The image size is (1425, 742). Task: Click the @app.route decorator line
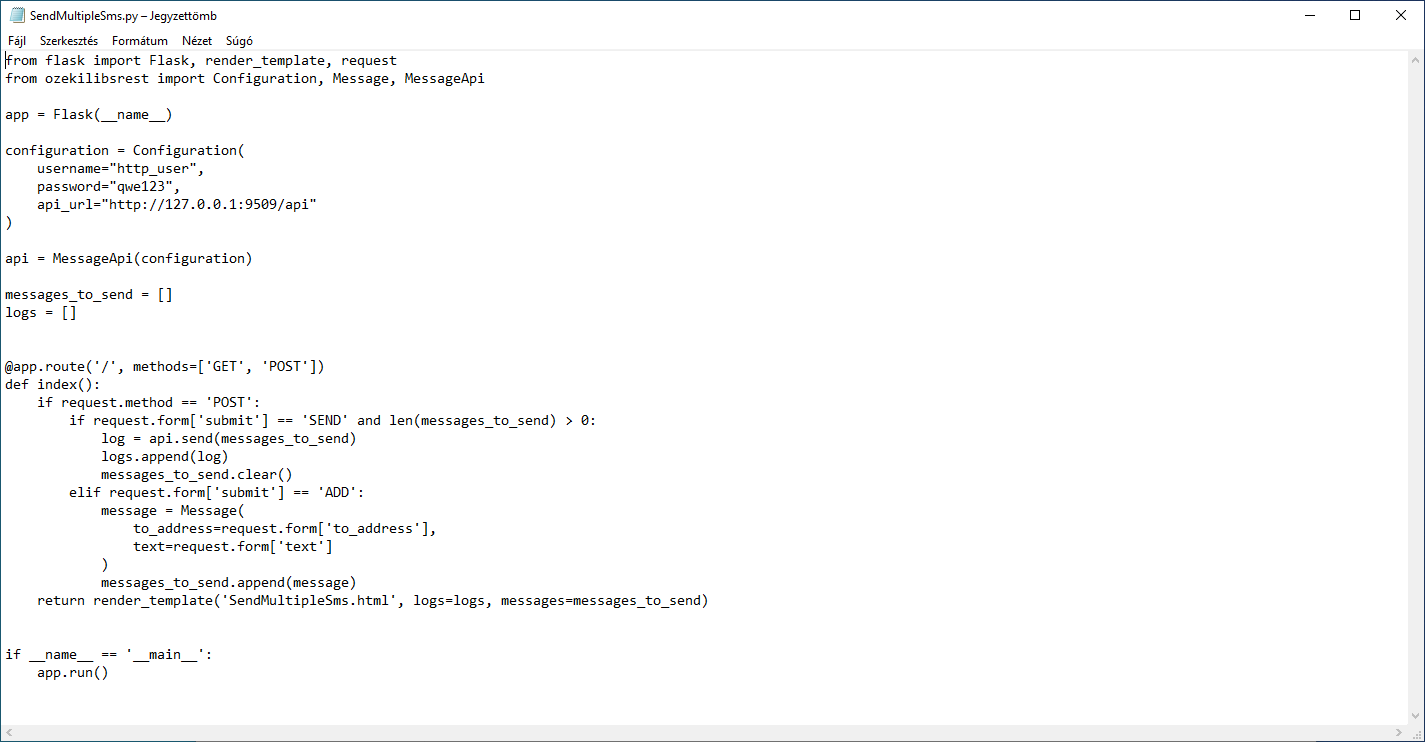[x=165, y=366]
